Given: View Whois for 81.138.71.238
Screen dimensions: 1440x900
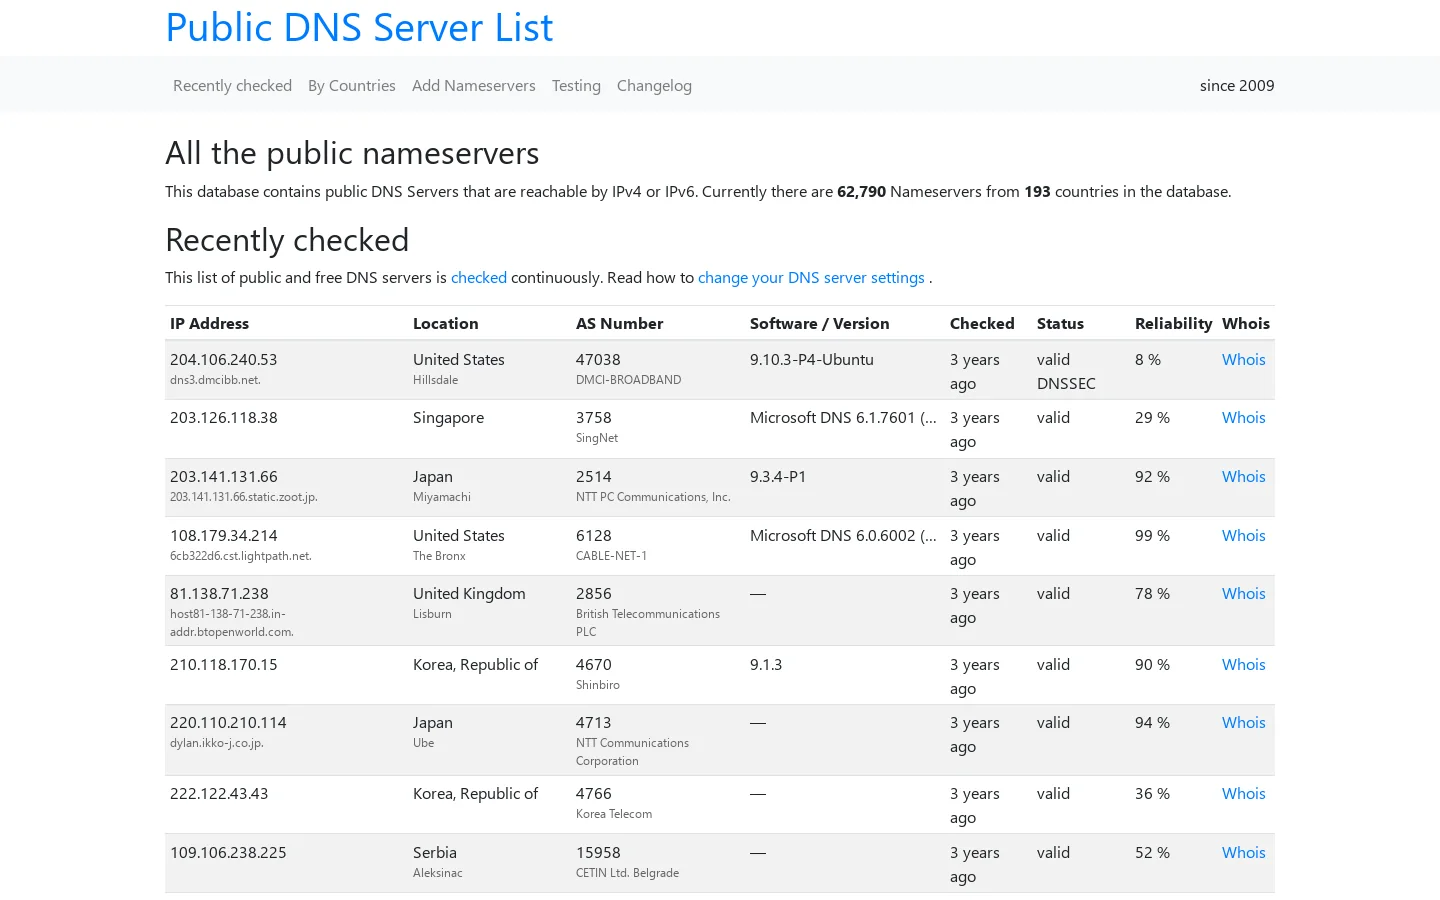Looking at the screenshot, I should click(1243, 593).
